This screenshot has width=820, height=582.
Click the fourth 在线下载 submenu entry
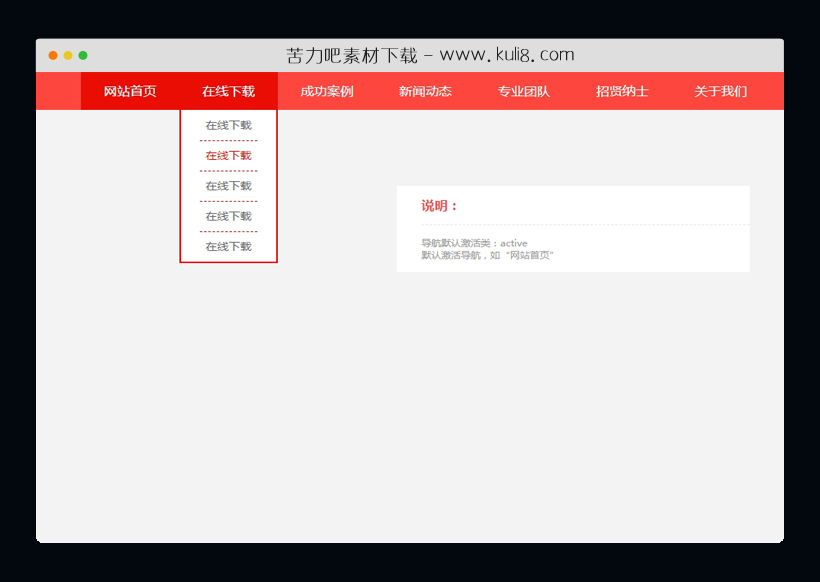pyautogui.click(x=228, y=216)
